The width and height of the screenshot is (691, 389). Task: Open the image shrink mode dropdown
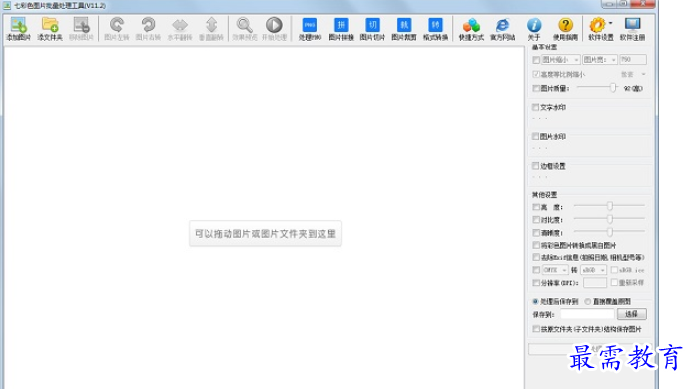tap(561, 59)
